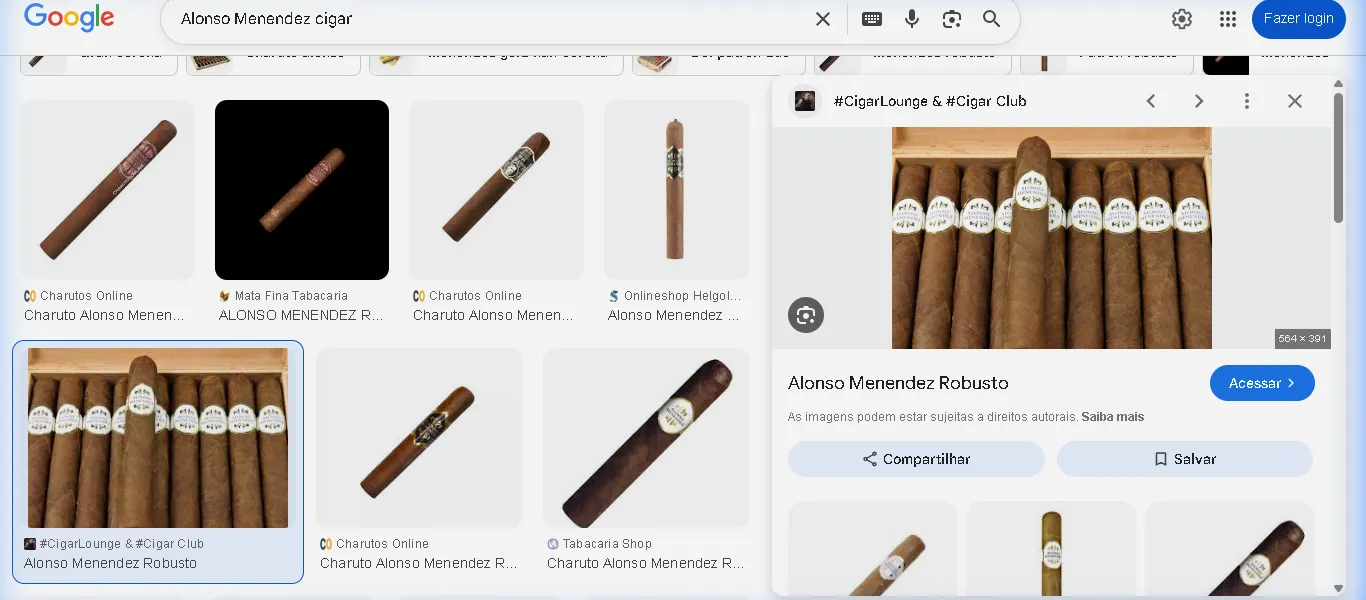This screenshot has height=600, width=1366.
Task: Open the Alonso Menendez Robusto title link
Action: click(x=898, y=383)
